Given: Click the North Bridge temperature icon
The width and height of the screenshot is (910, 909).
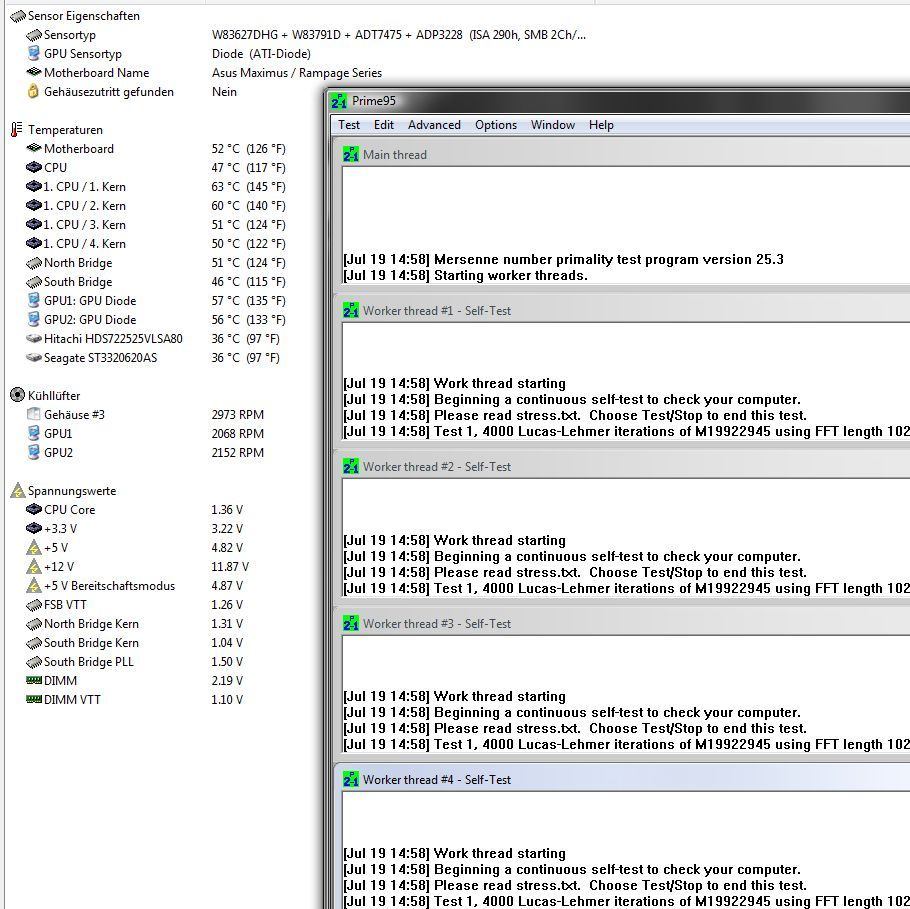Looking at the screenshot, I should [34, 263].
